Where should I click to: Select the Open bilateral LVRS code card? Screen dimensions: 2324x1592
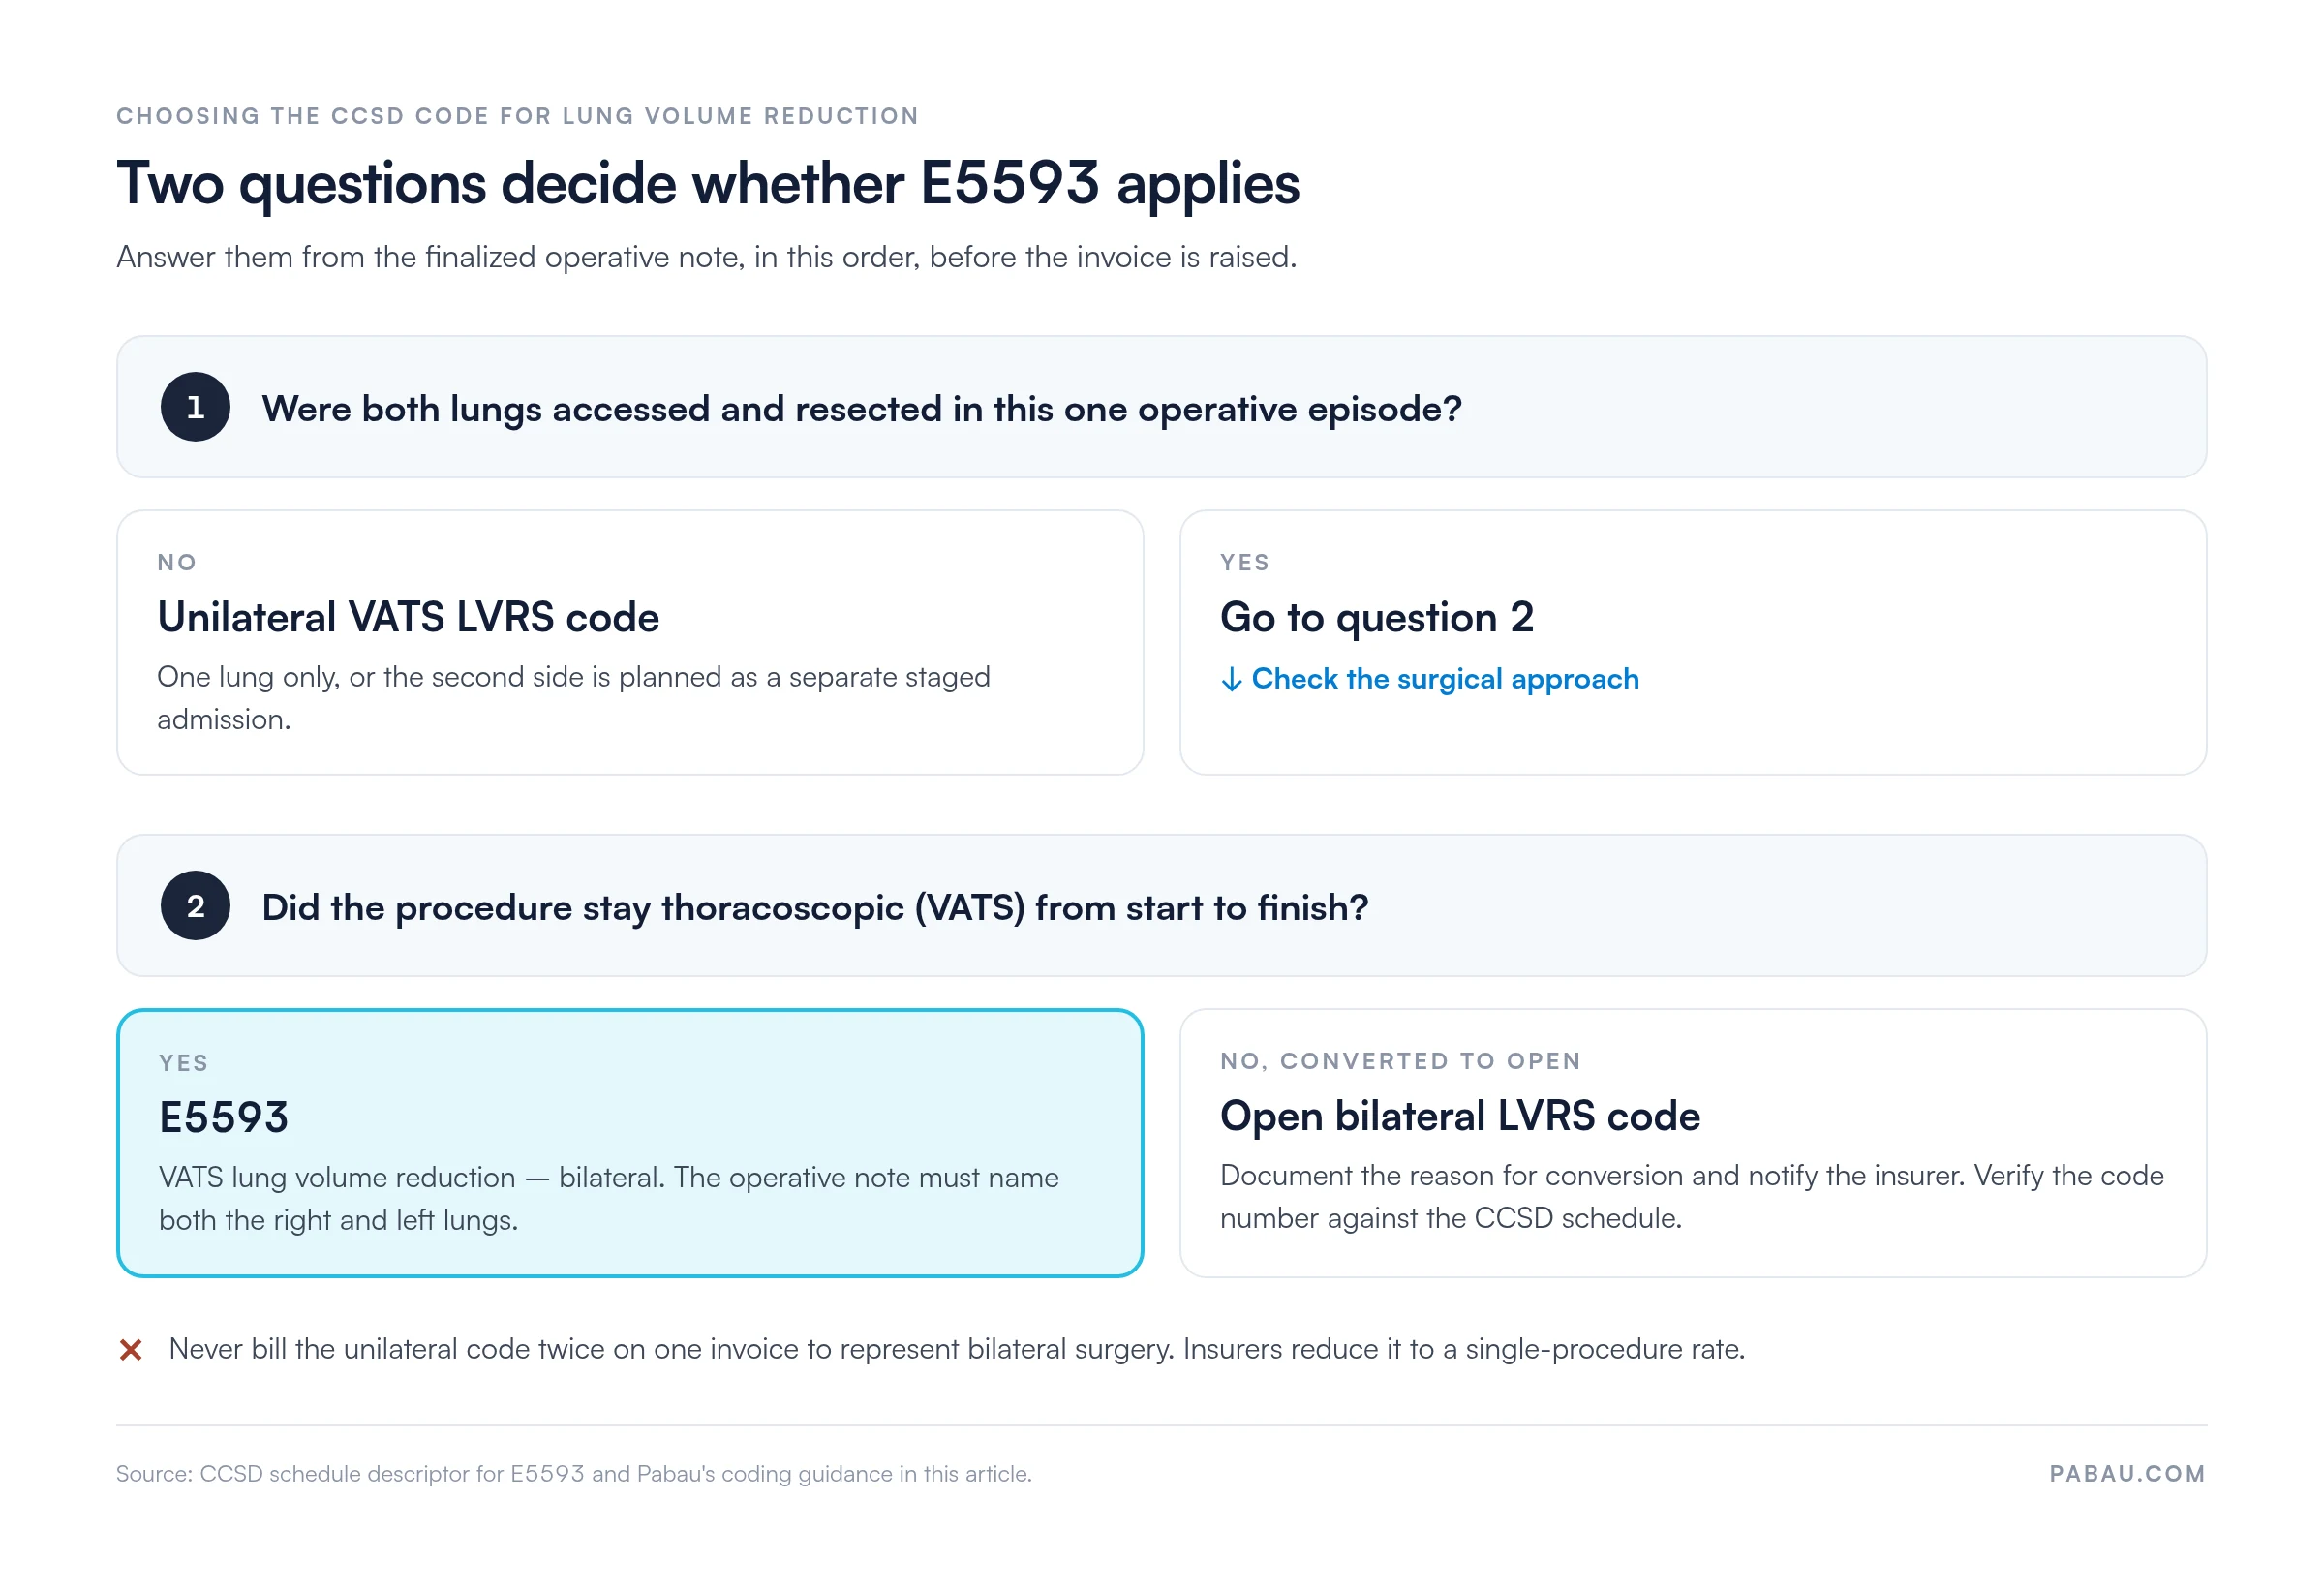tap(1693, 1143)
